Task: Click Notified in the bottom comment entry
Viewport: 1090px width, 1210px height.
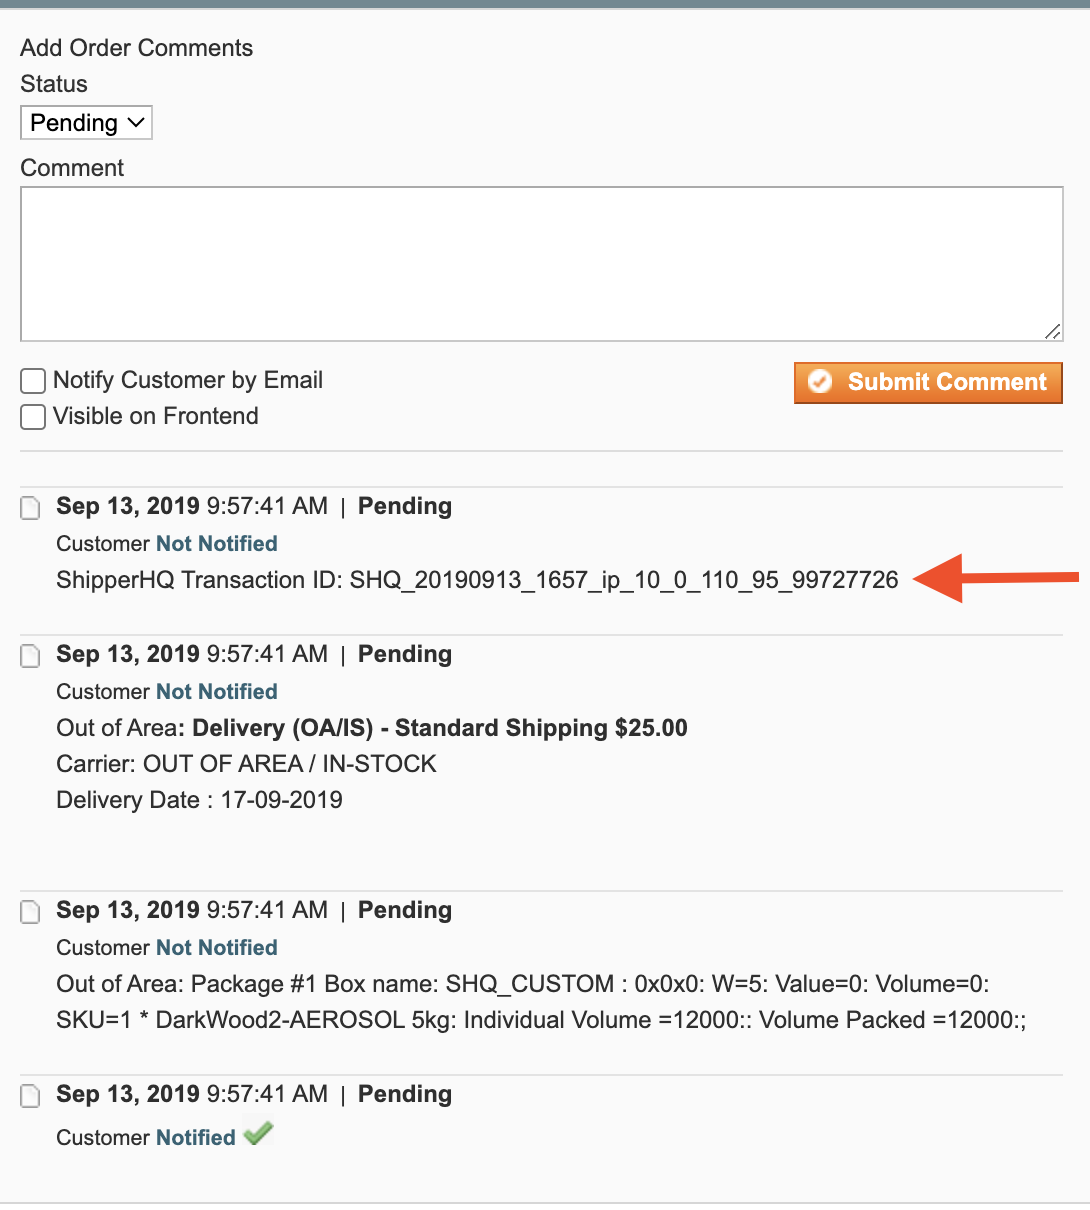Action: point(194,1137)
